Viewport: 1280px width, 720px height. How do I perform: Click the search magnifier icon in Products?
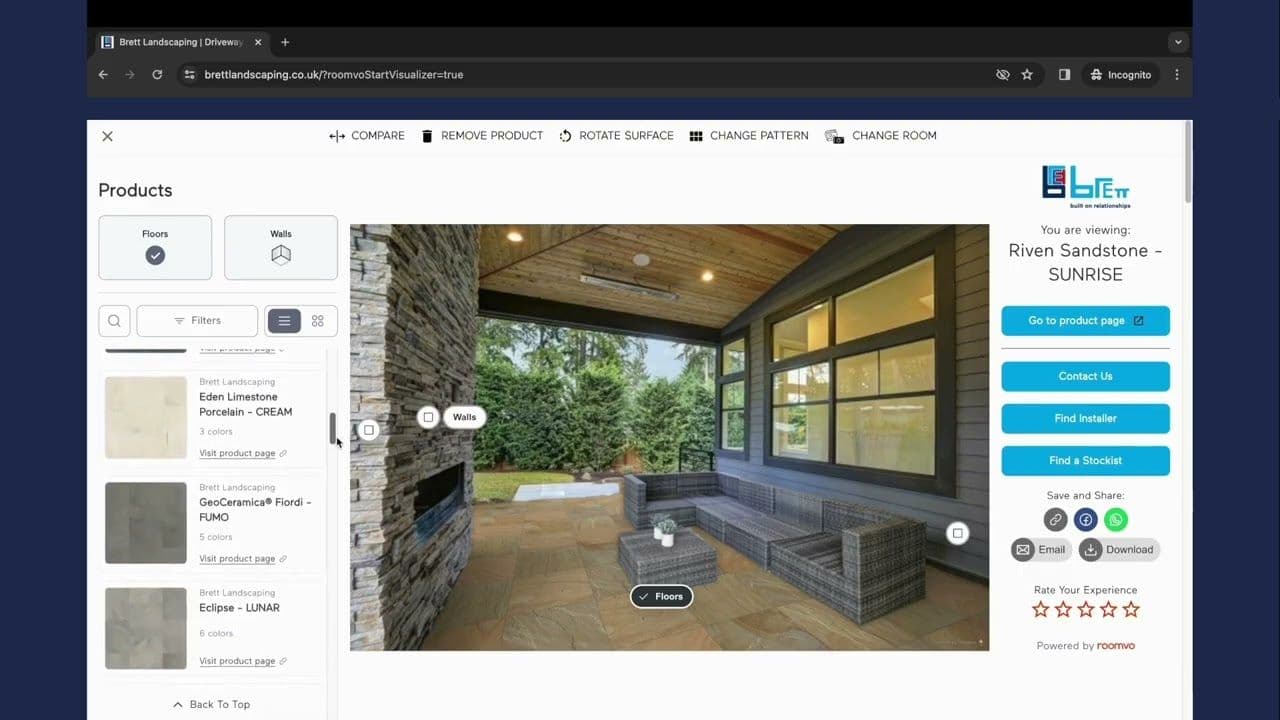(x=114, y=321)
